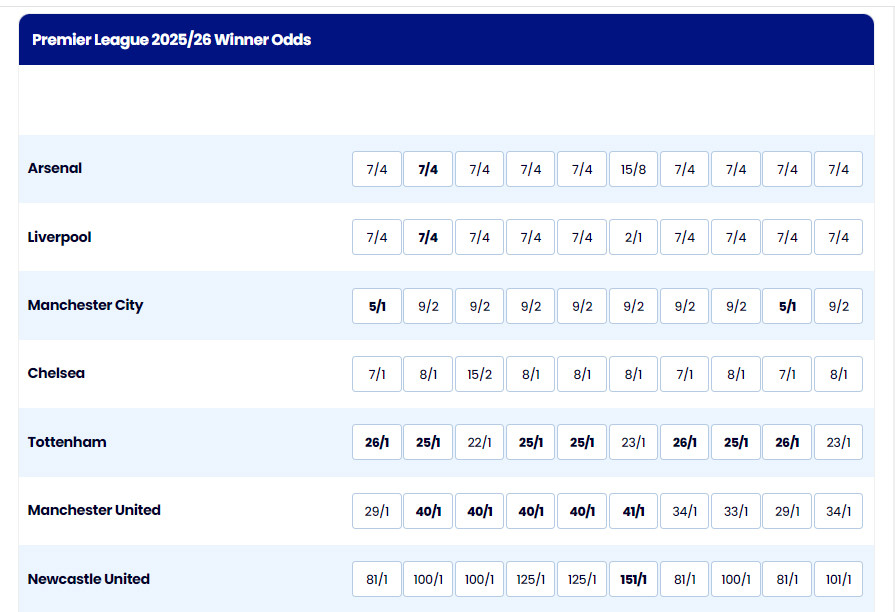Select the bold 7/4 odds for Arsenal
The height and width of the screenshot is (612, 895).
pyautogui.click(x=428, y=169)
